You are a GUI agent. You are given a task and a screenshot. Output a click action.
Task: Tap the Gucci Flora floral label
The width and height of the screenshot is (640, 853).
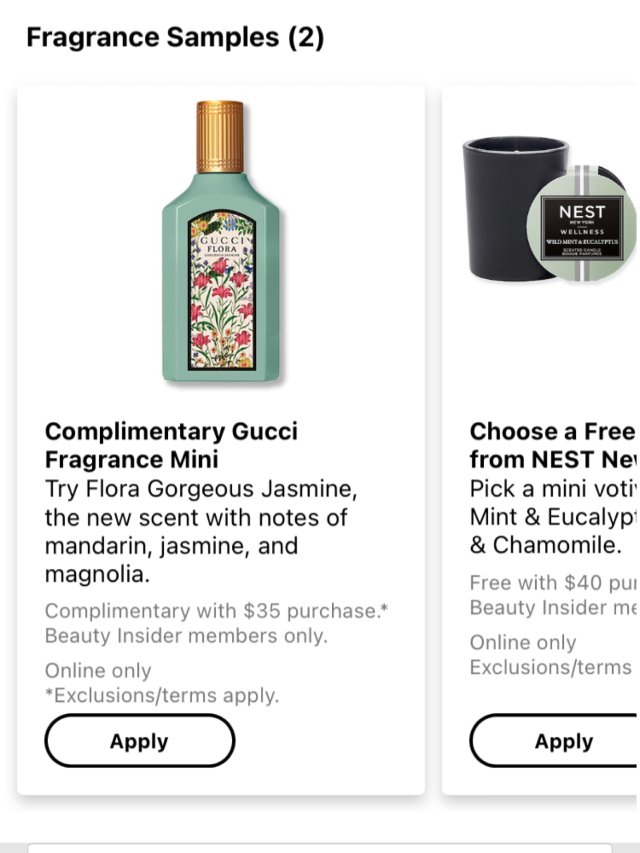tap(221, 292)
